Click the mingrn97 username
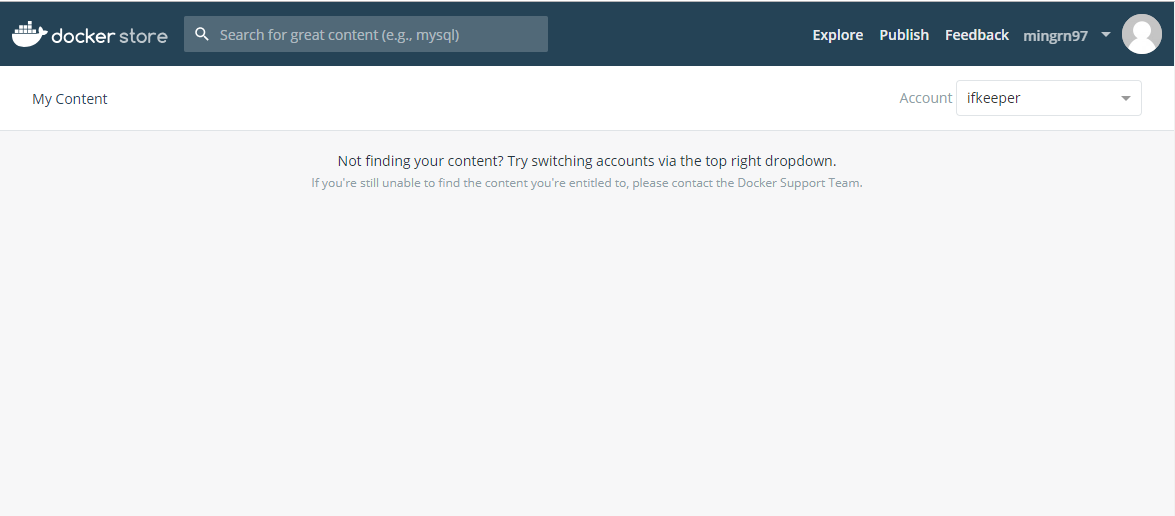 tap(1055, 36)
